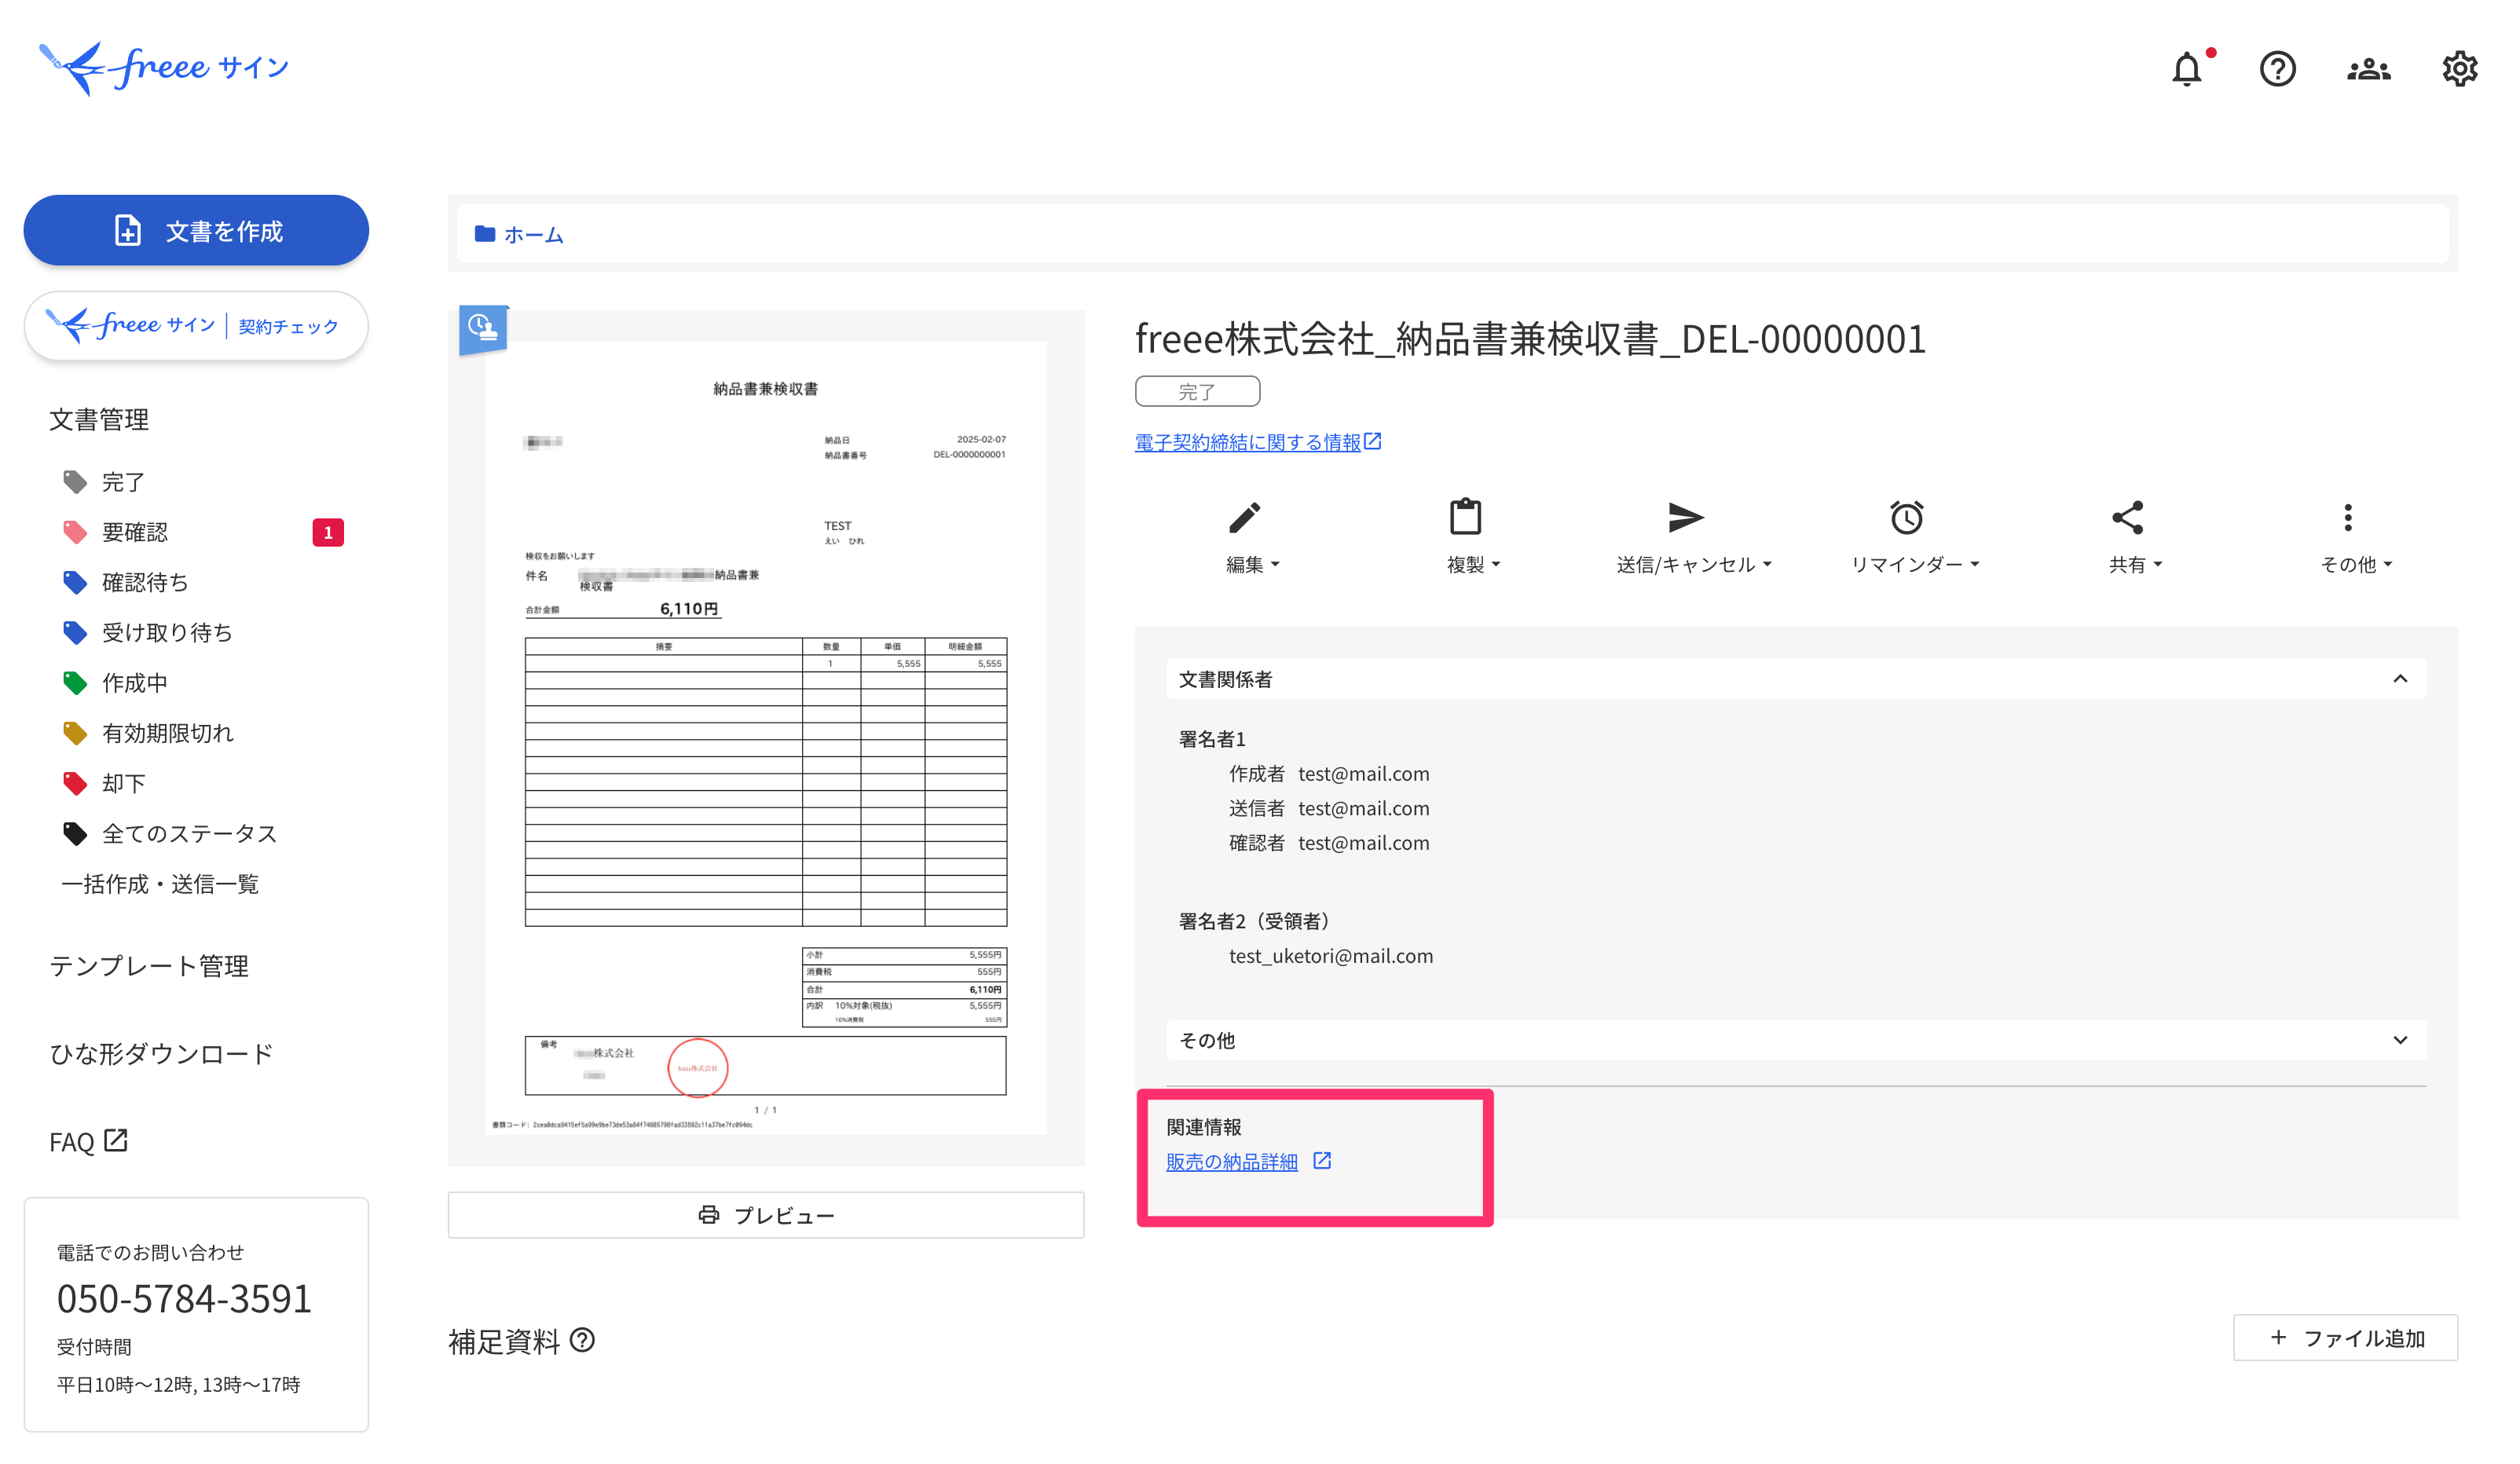
Task: Click the 送信者 test@mail.com entry
Action: (x=1329, y=808)
